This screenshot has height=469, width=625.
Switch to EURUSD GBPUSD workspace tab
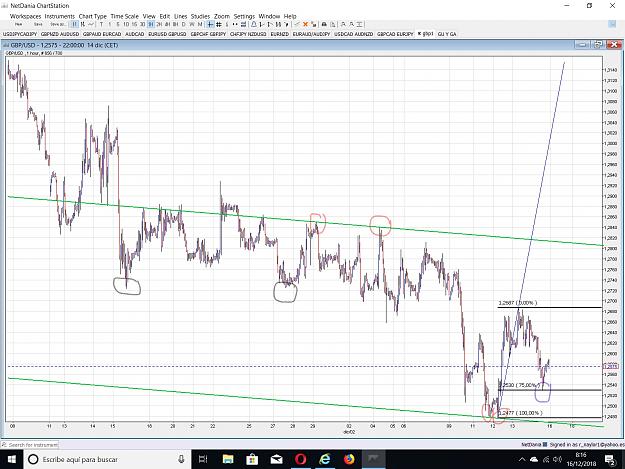[x=167, y=34]
